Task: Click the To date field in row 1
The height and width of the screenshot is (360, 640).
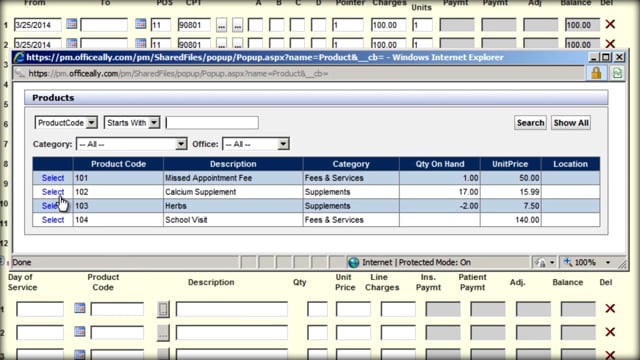Action: (x=104, y=25)
